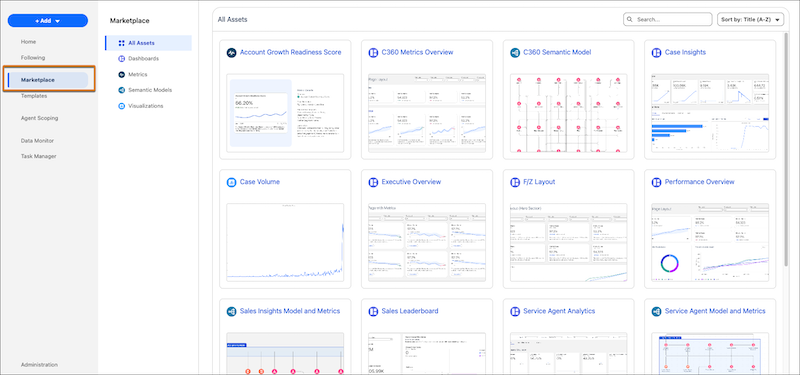Open Templates in the sidebar
The width and height of the screenshot is (800, 375).
click(34, 96)
